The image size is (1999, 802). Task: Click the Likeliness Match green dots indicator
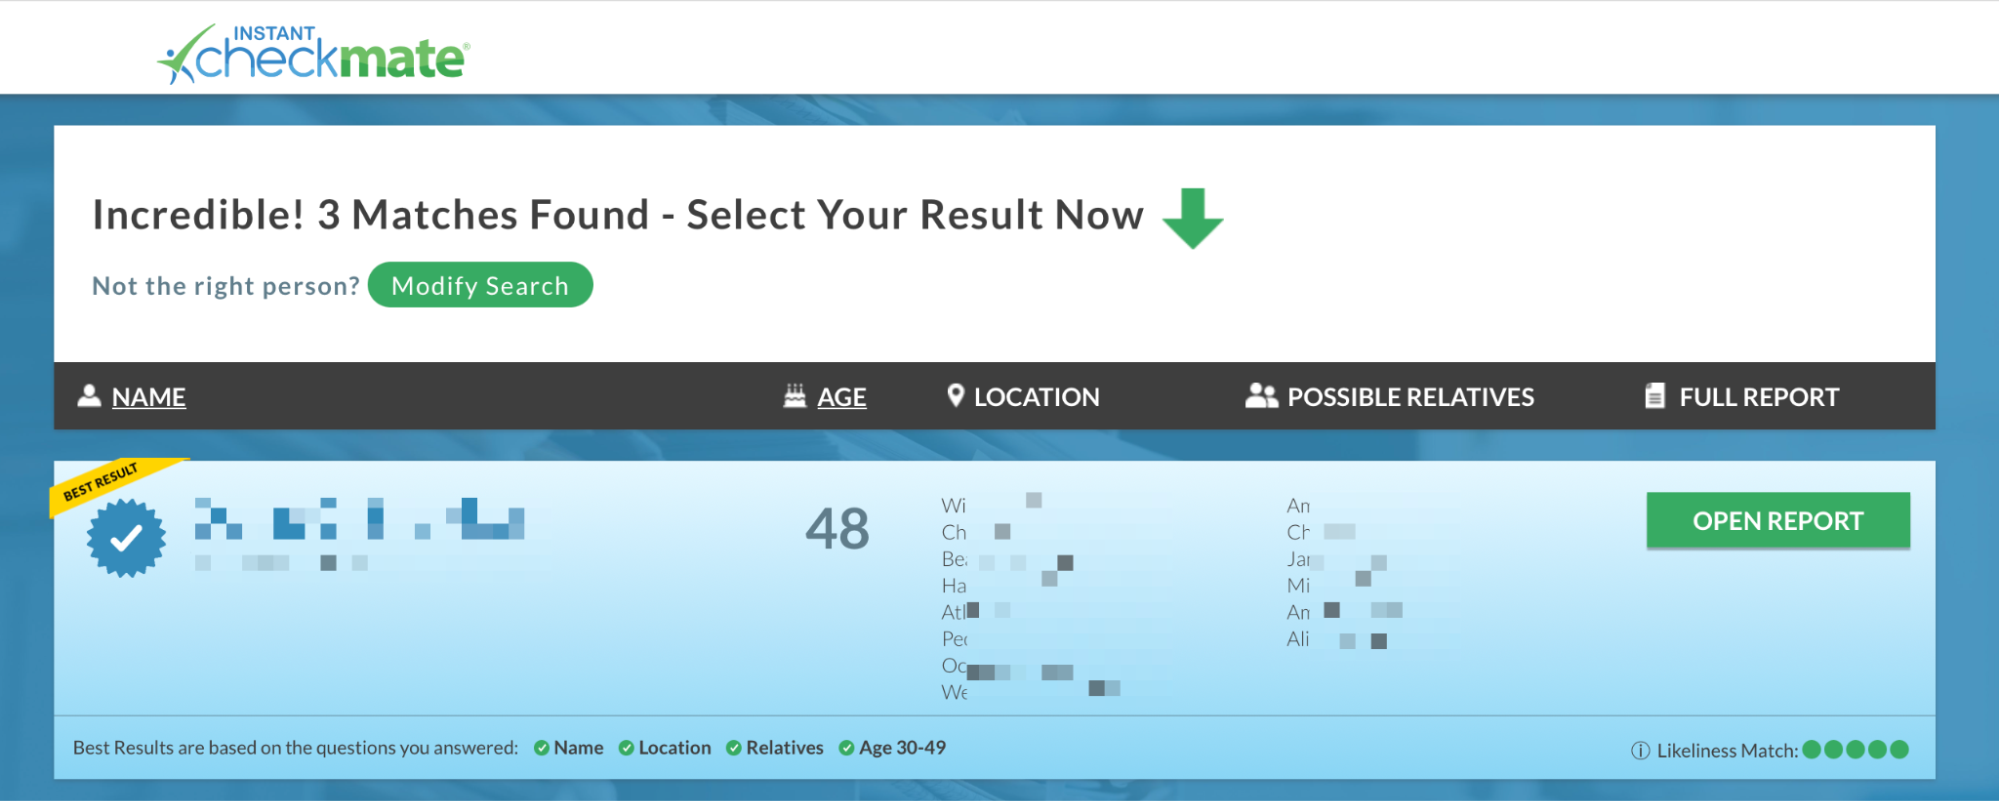(1855, 750)
